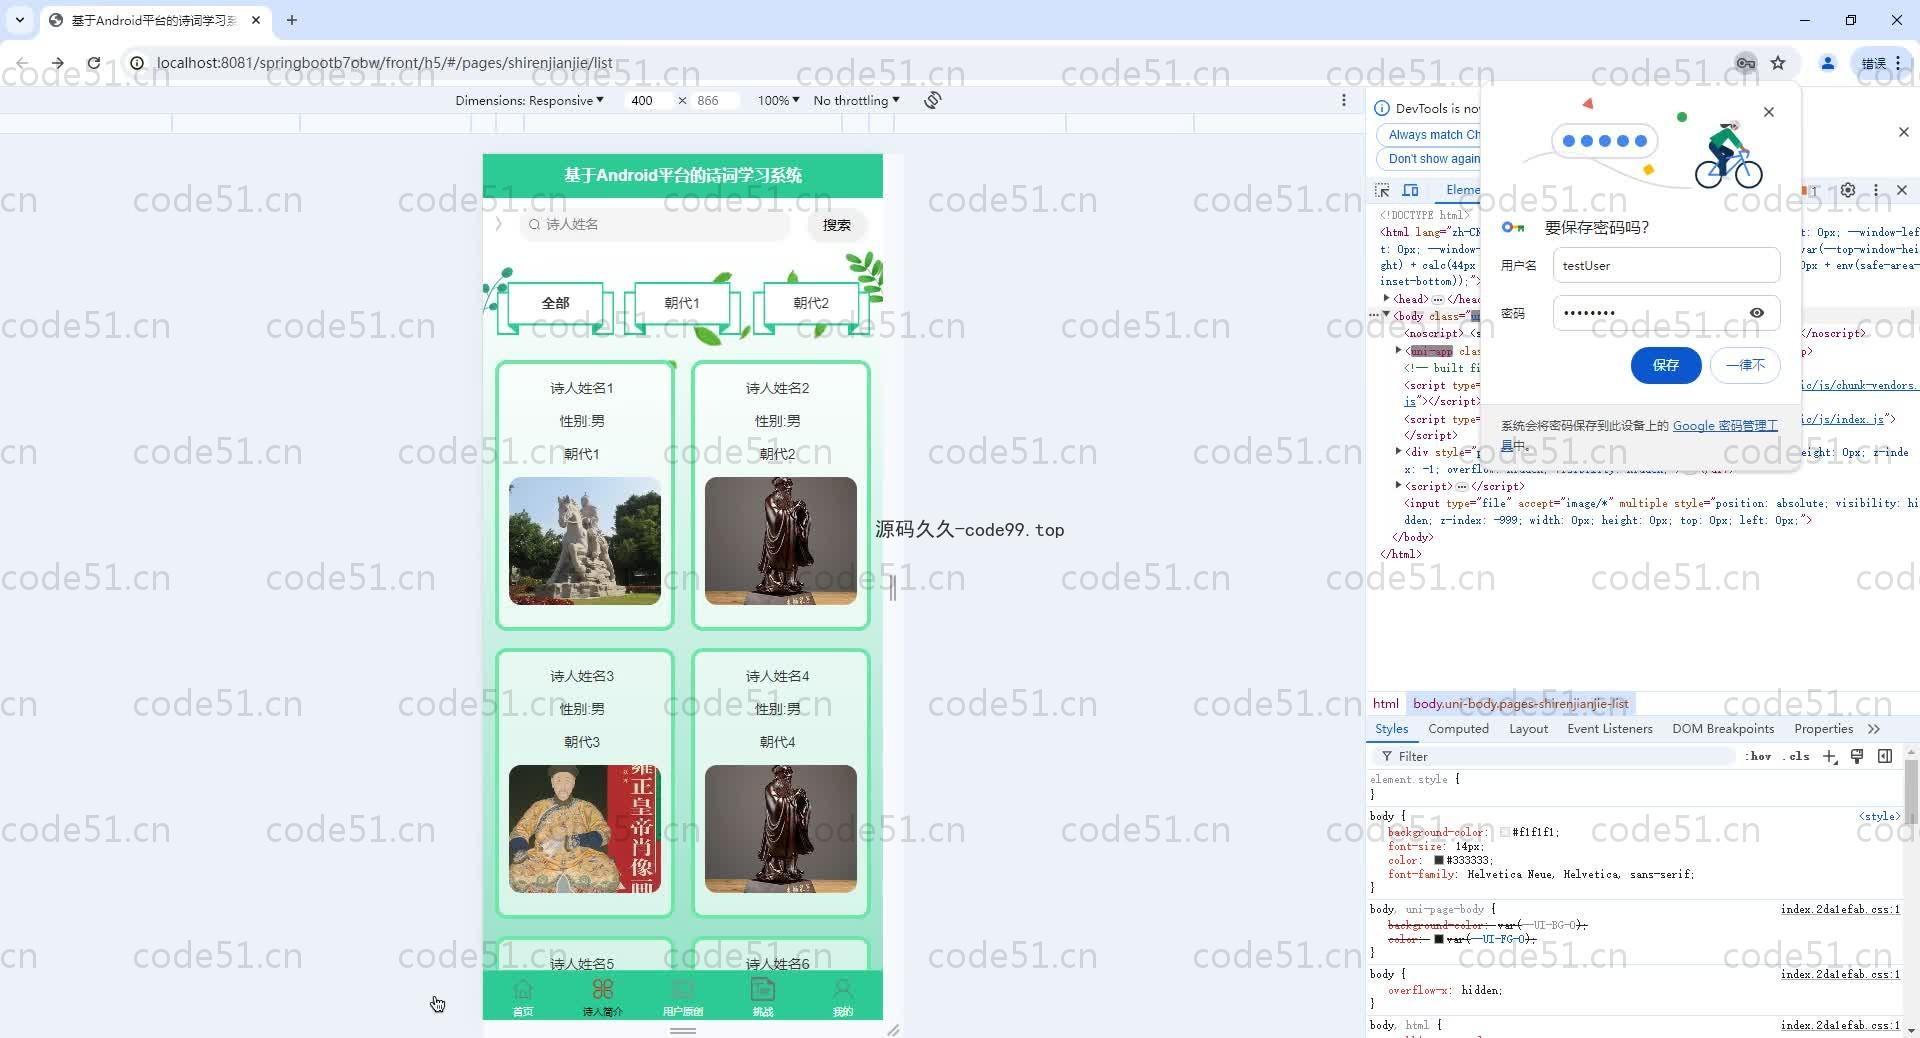Open color swatch for var(--UI-FG-0)
Image resolution: width=1920 pixels, height=1038 pixels.
1439,939
